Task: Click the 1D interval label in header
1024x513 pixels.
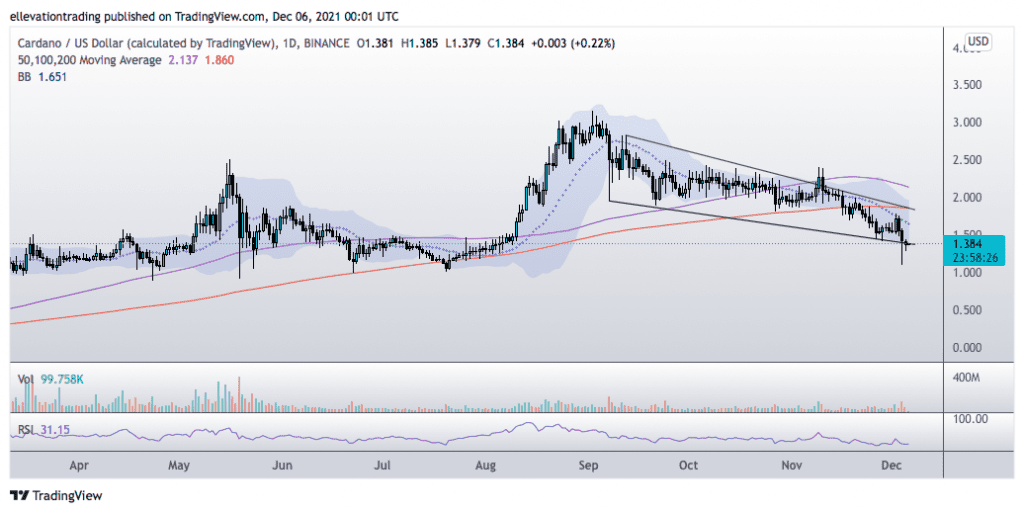Action: (x=291, y=44)
